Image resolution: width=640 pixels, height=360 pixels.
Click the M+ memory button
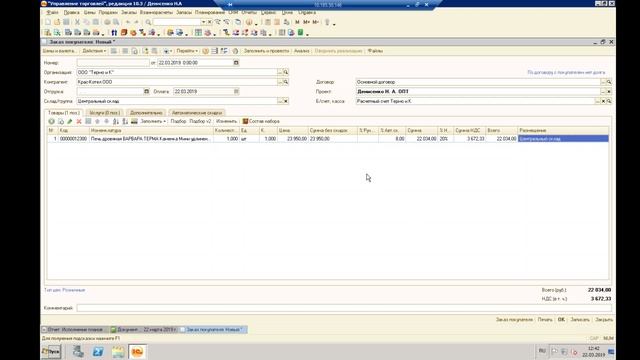click(306, 22)
